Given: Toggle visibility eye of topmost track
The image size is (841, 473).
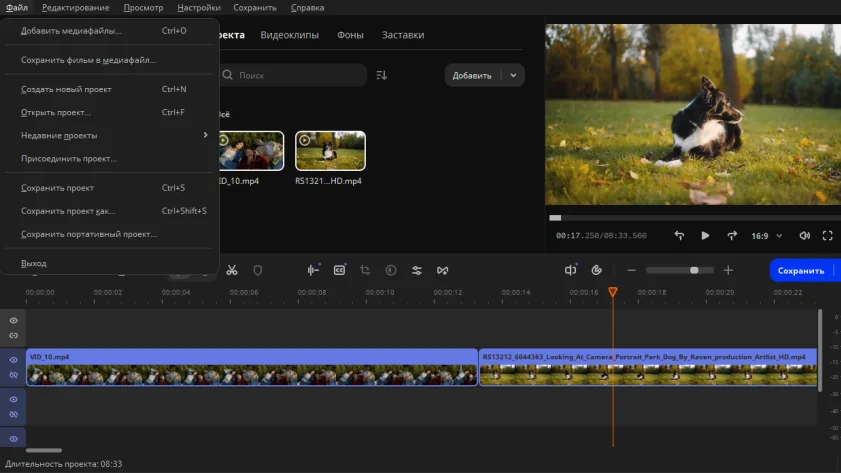Looking at the screenshot, I should tap(14, 321).
